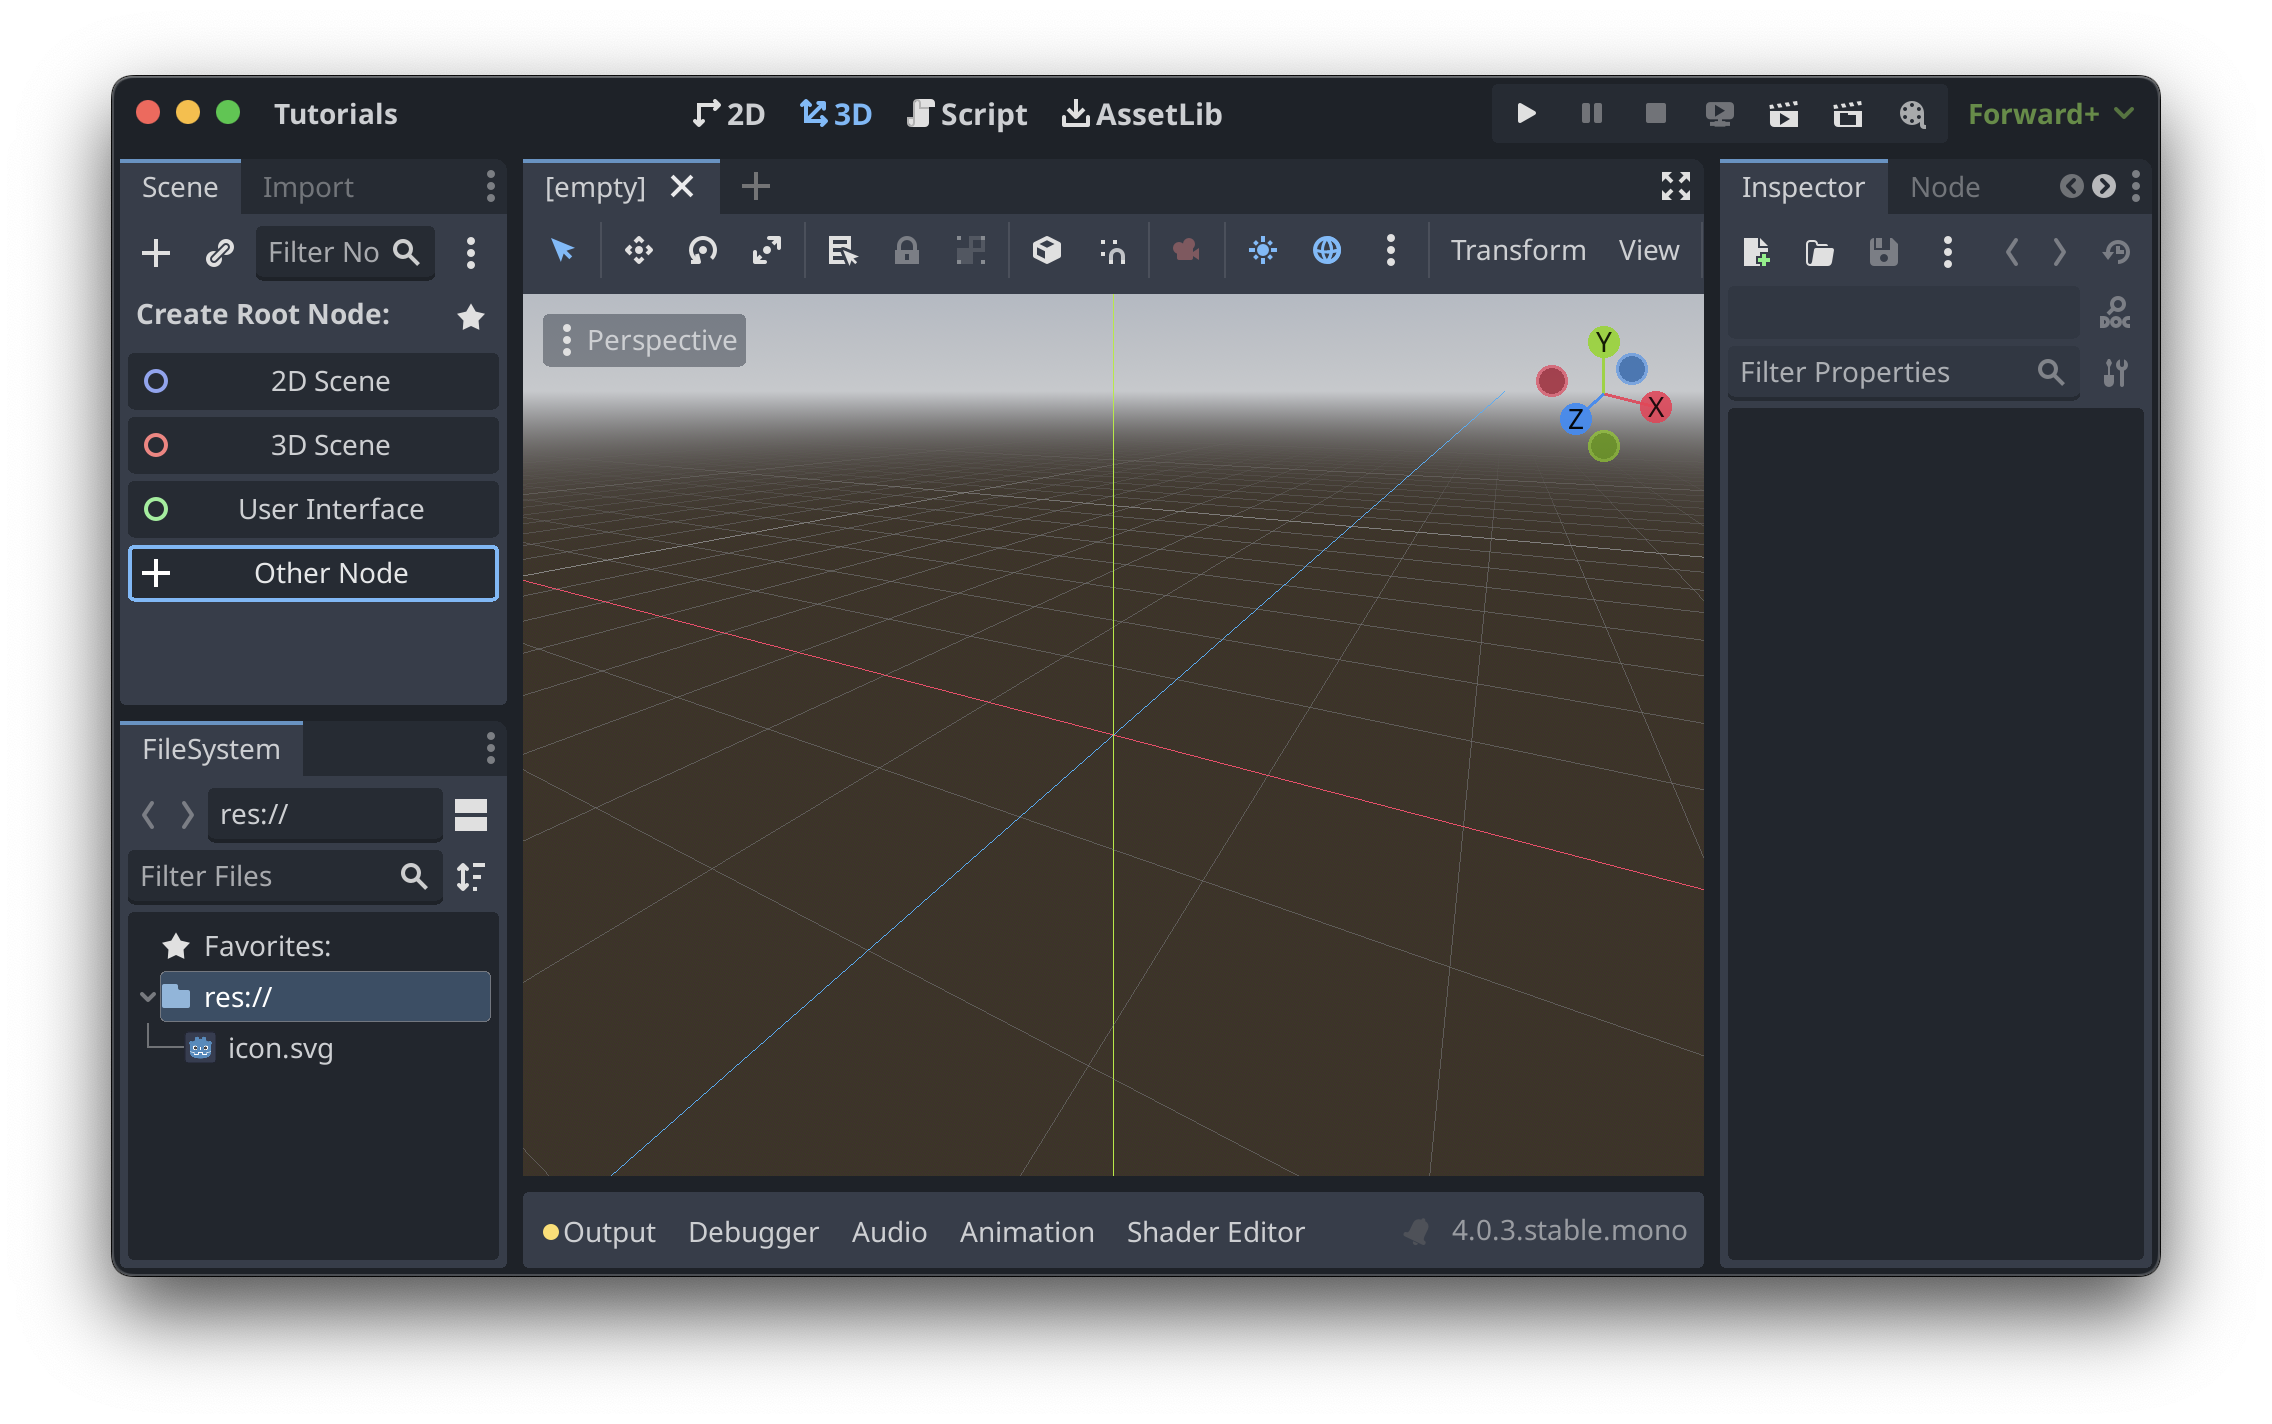Viewport: 2272px width, 1424px height.
Task: Open the Transform menu
Action: [x=1517, y=250]
